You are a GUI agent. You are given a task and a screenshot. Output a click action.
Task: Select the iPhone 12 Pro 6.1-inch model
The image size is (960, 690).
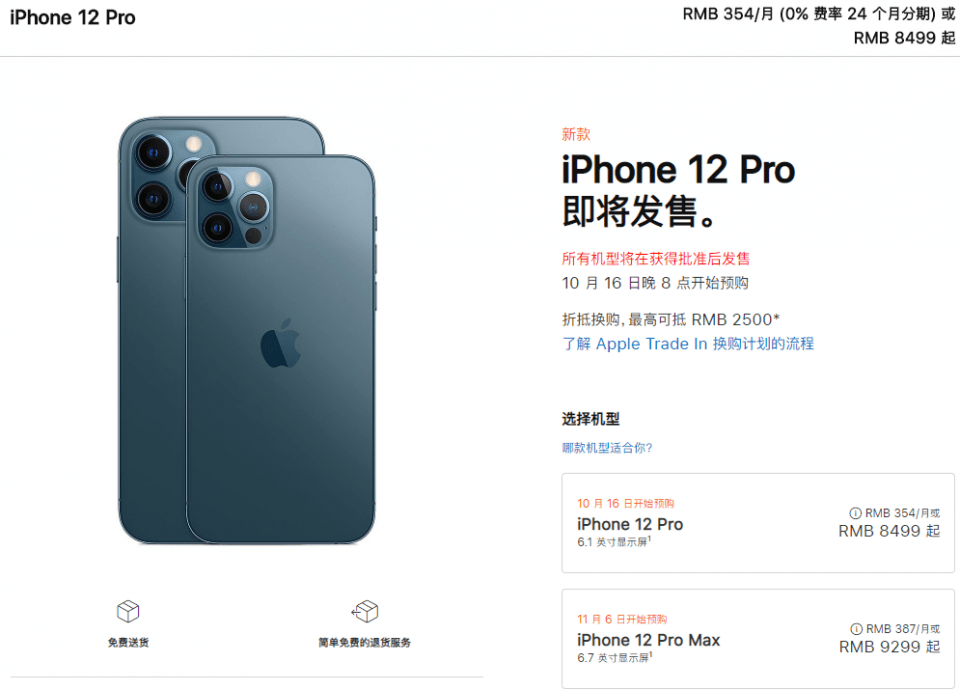758,523
